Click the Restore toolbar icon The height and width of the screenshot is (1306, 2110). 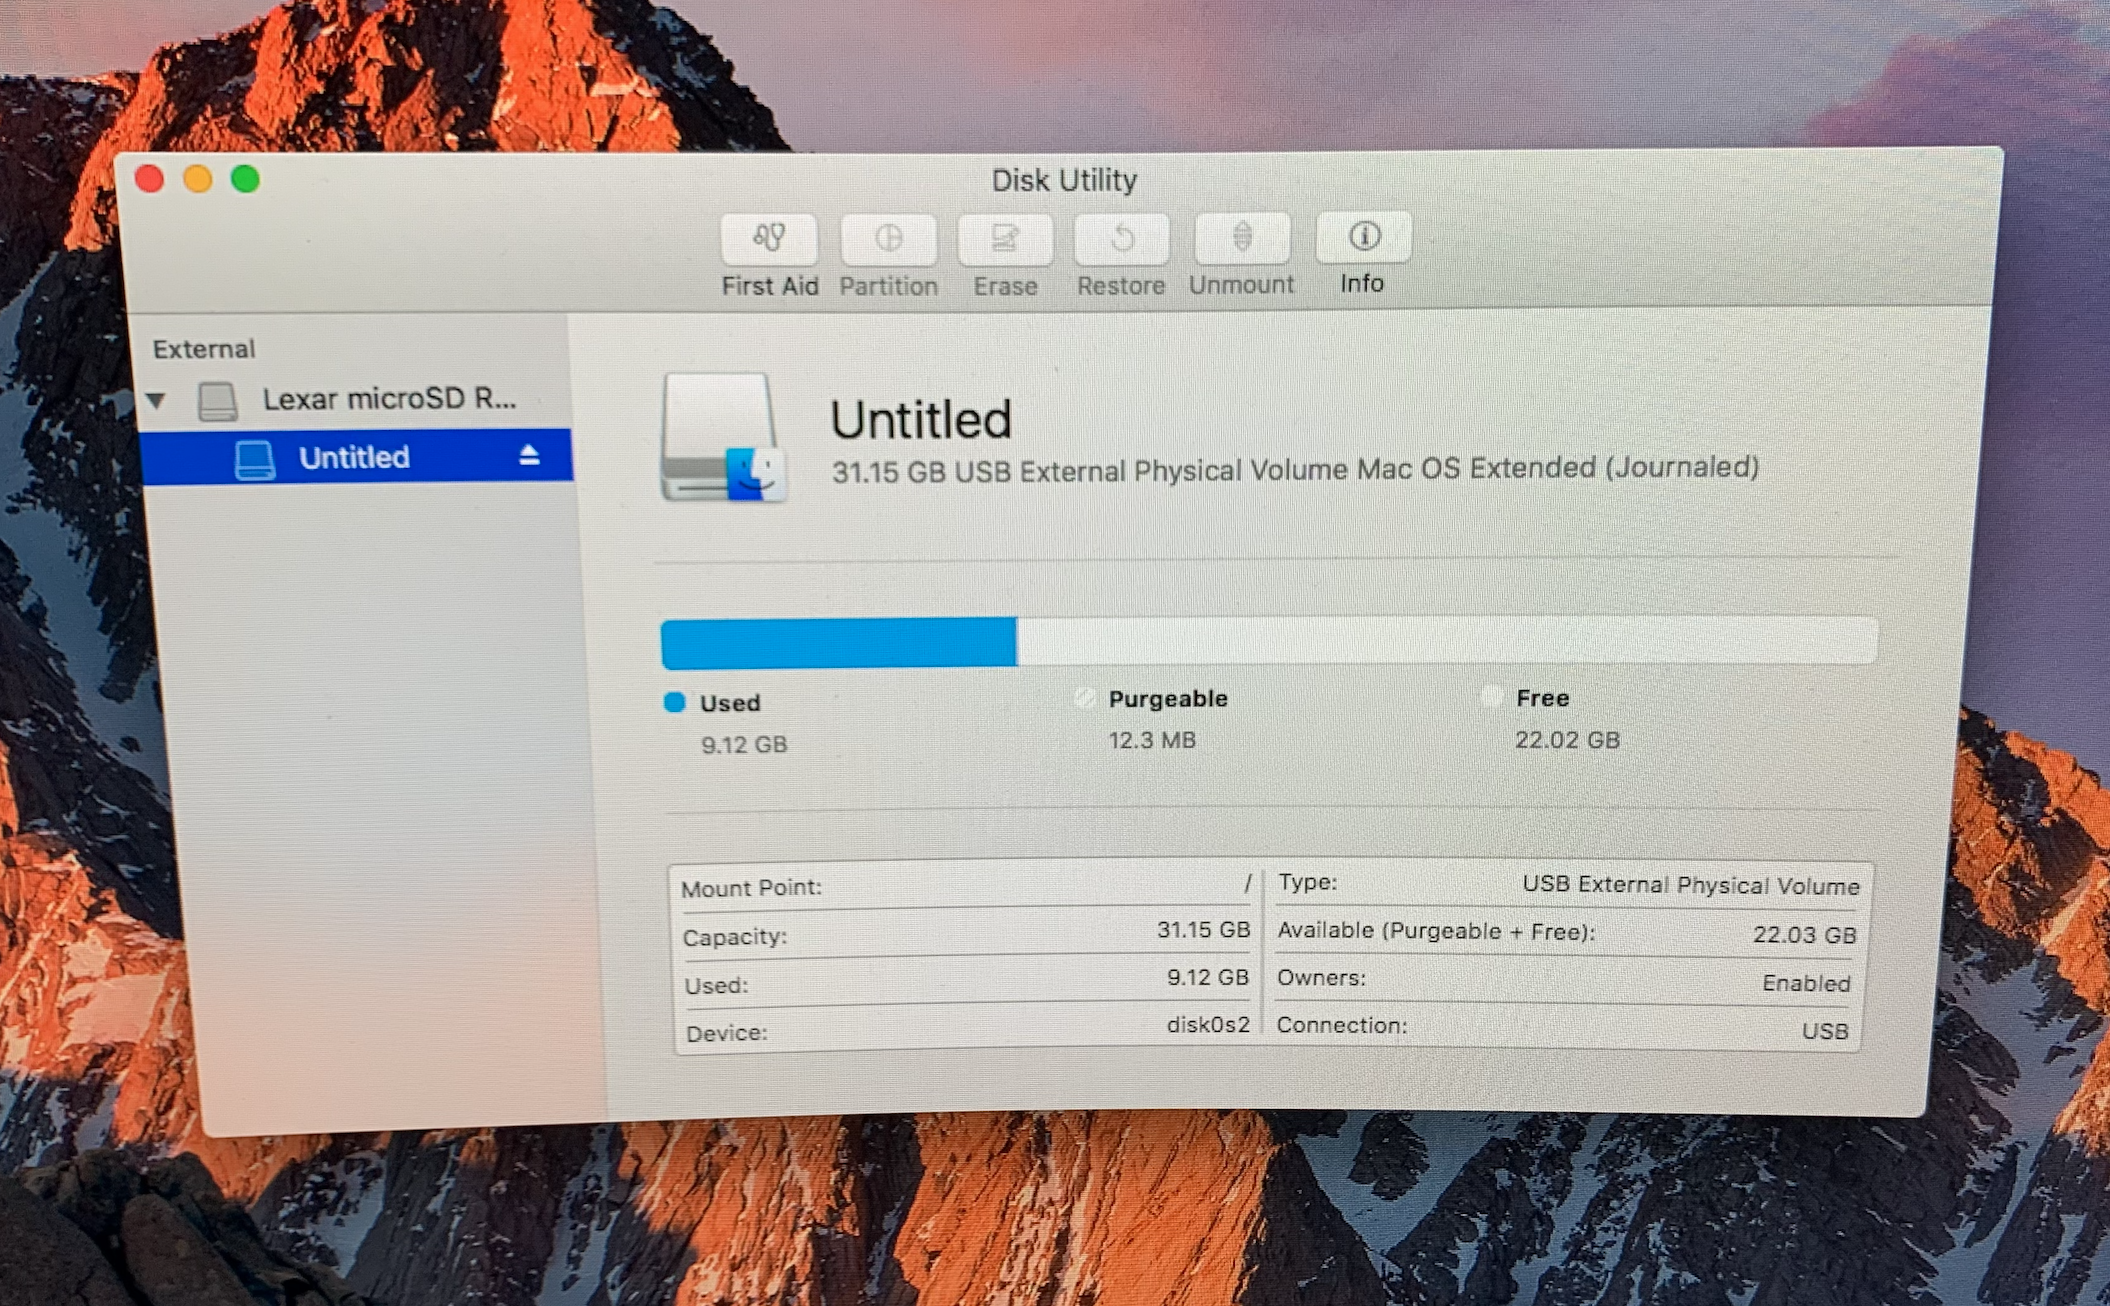pyautogui.click(x=1121, y=240)
